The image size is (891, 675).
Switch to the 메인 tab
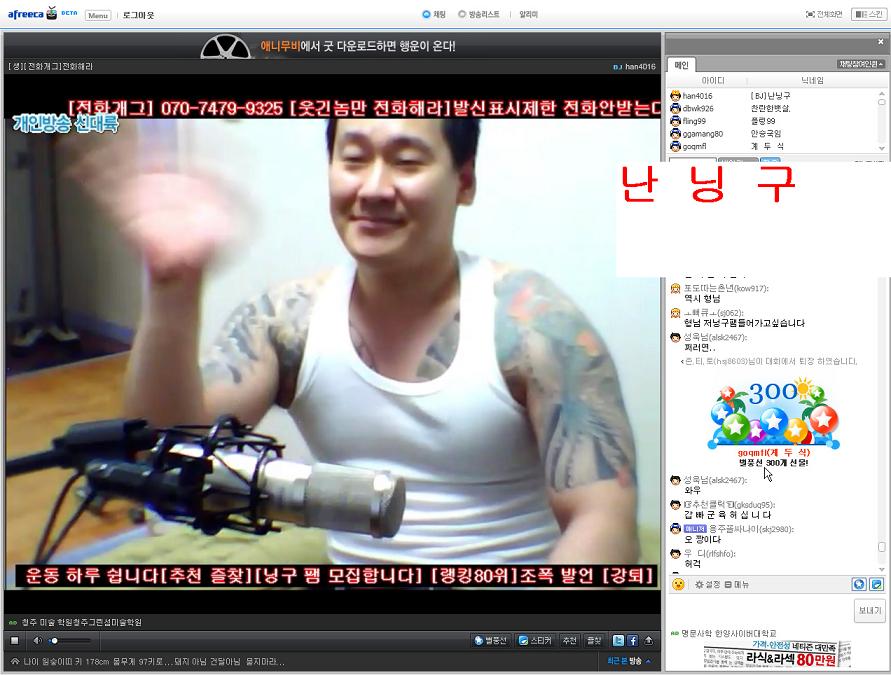(681, 65)
